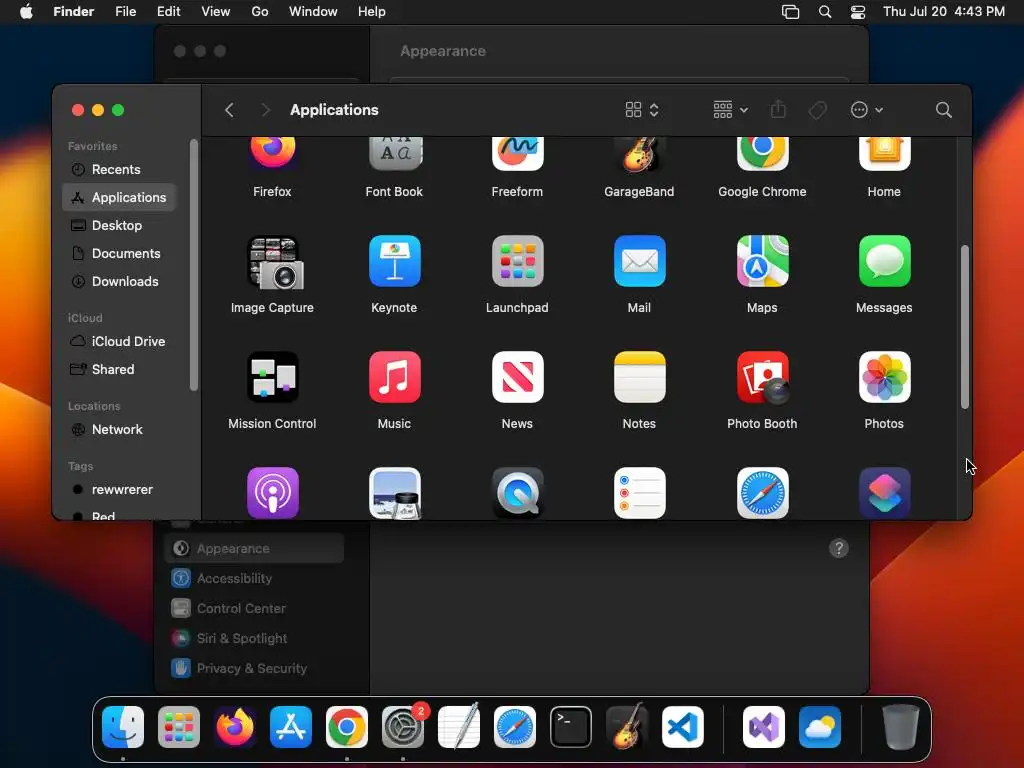Open Visual Studio Code from the Dock
Viewport: 1024px width, 768px height.
click(x=682, y=727)
